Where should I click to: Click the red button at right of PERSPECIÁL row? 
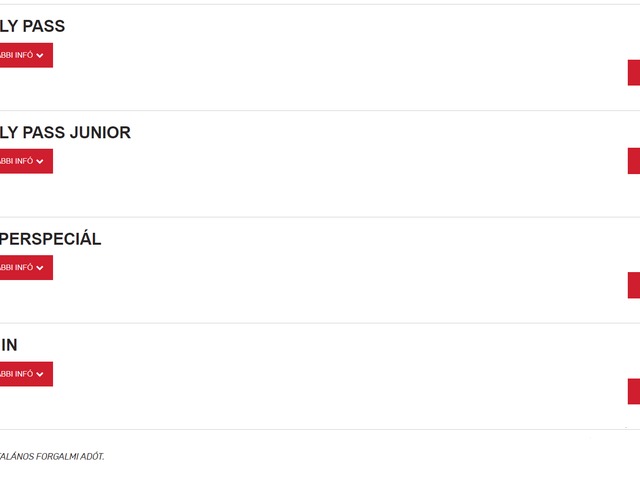pyautogui.click(x=634, y=285)
